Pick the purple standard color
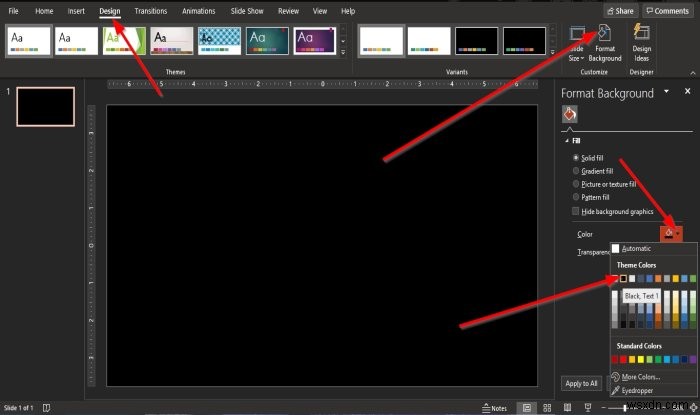Viewport: 700px width, 415px height. 693,359
